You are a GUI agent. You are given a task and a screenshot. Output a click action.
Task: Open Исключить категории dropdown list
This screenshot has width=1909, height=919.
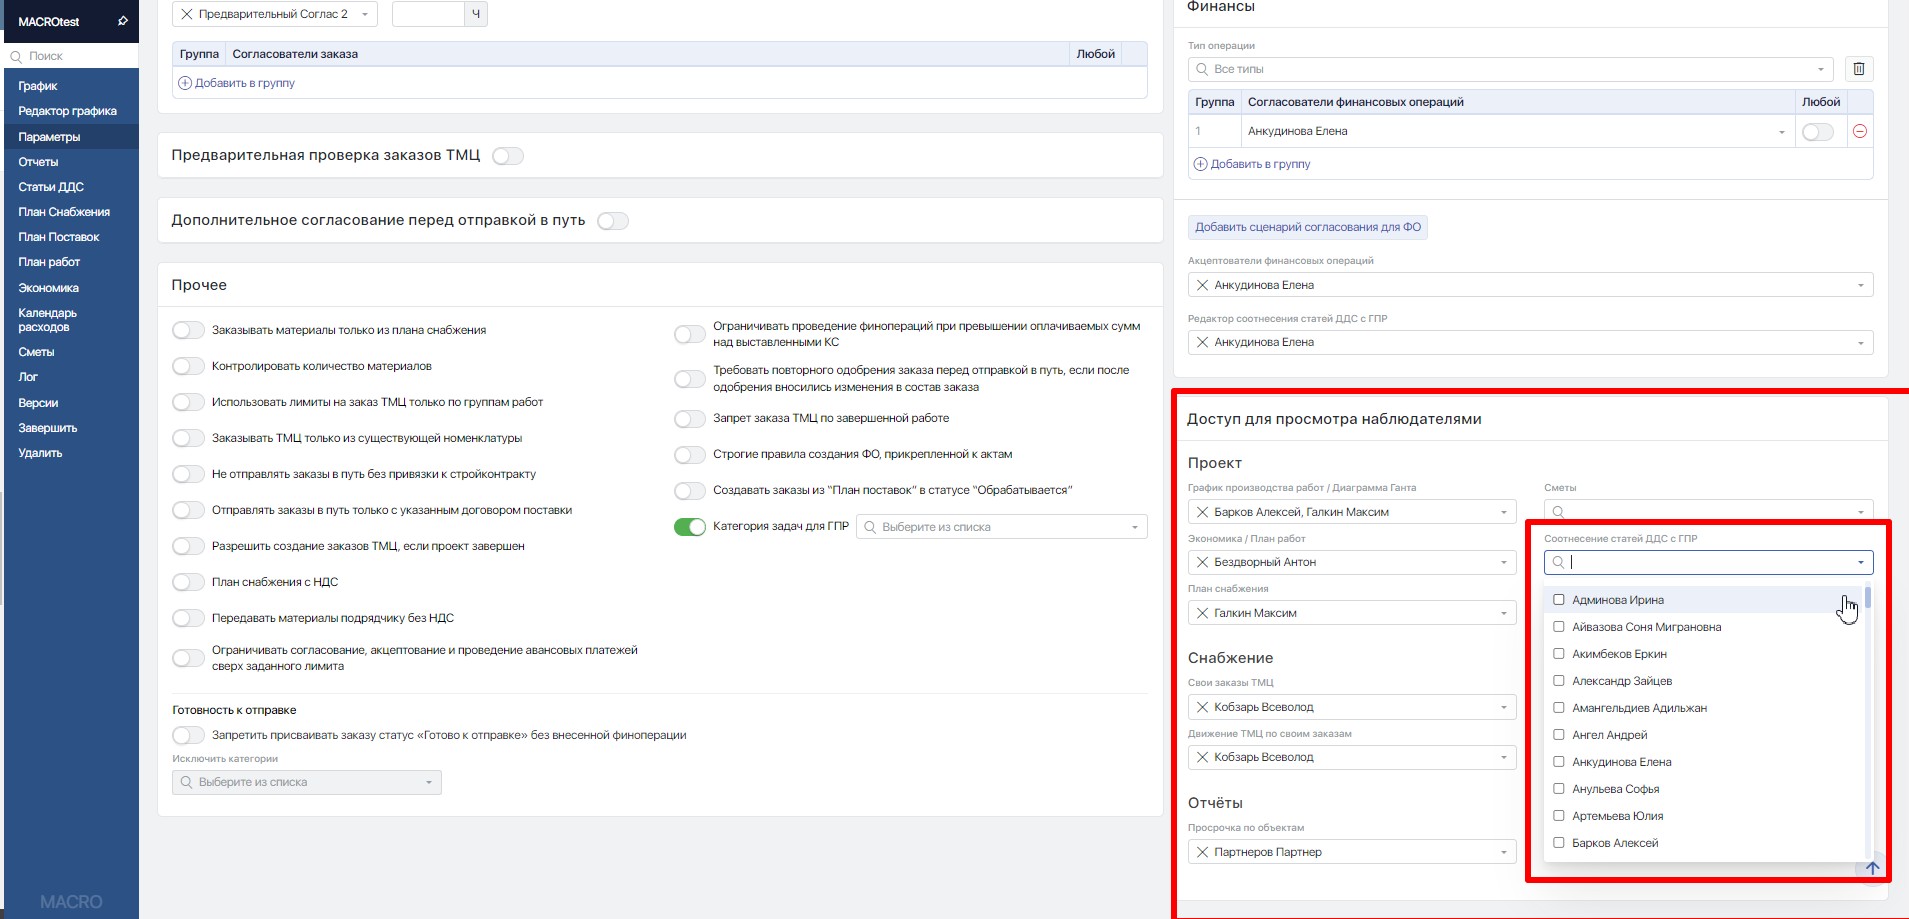[x=306, y=782]
